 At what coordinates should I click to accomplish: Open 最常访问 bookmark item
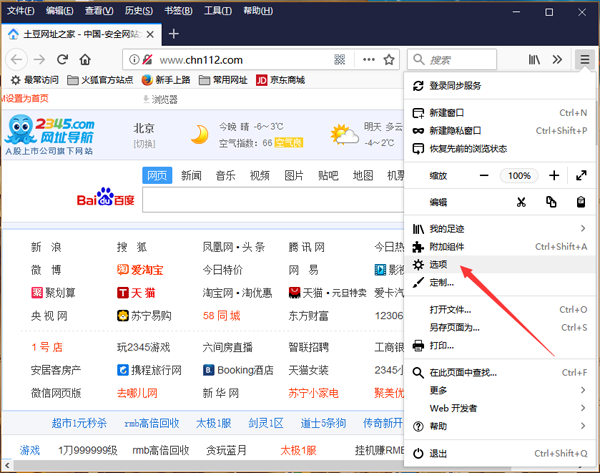pos(34,80)
